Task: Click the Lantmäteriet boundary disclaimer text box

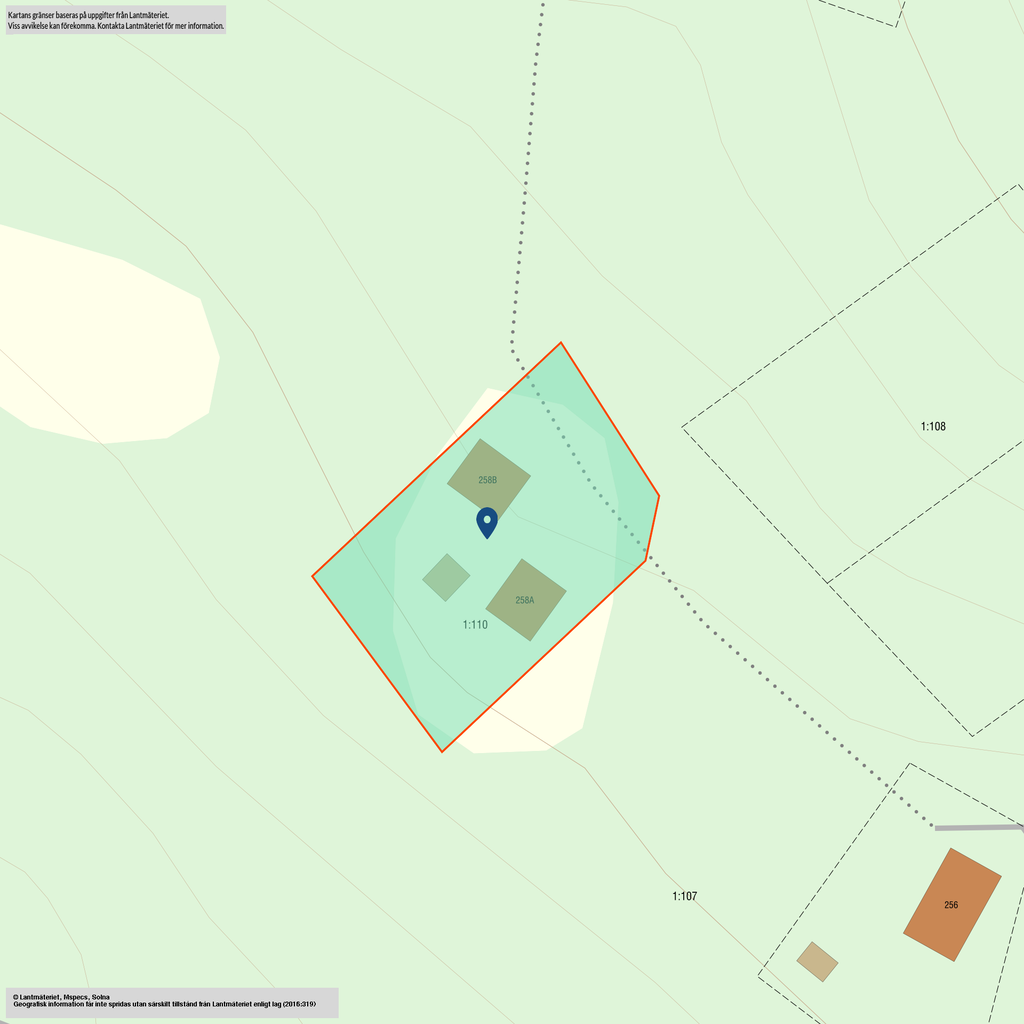Action: coord(115,20)
